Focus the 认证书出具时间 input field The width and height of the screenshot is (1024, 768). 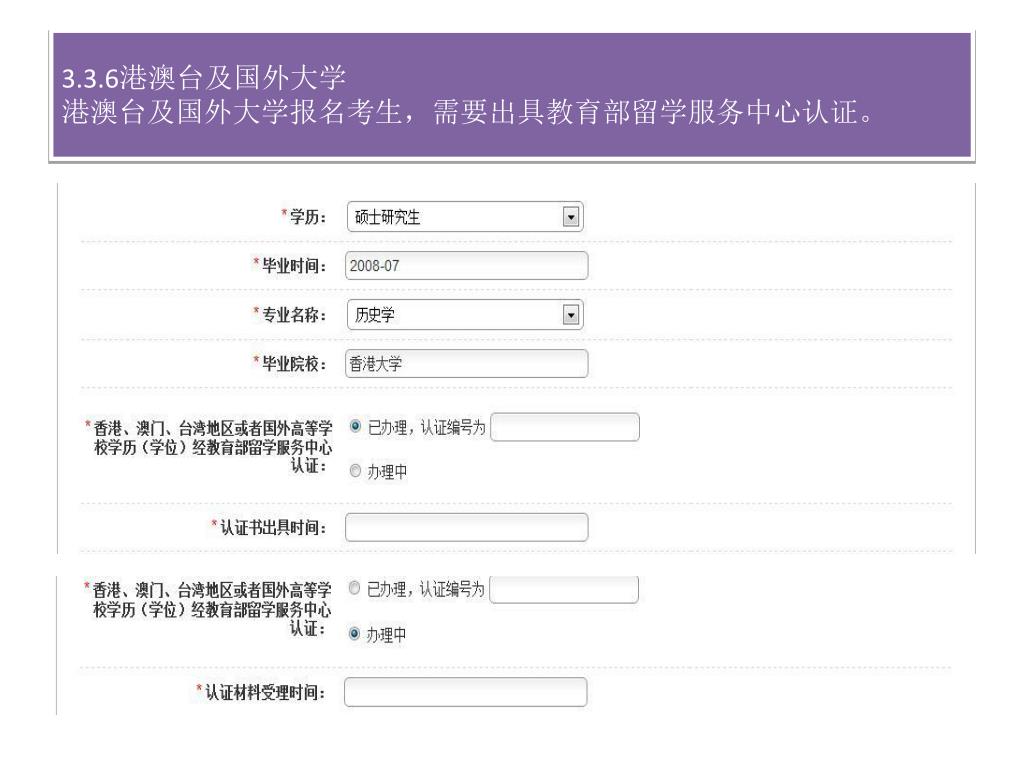click(x=466, y=528)
